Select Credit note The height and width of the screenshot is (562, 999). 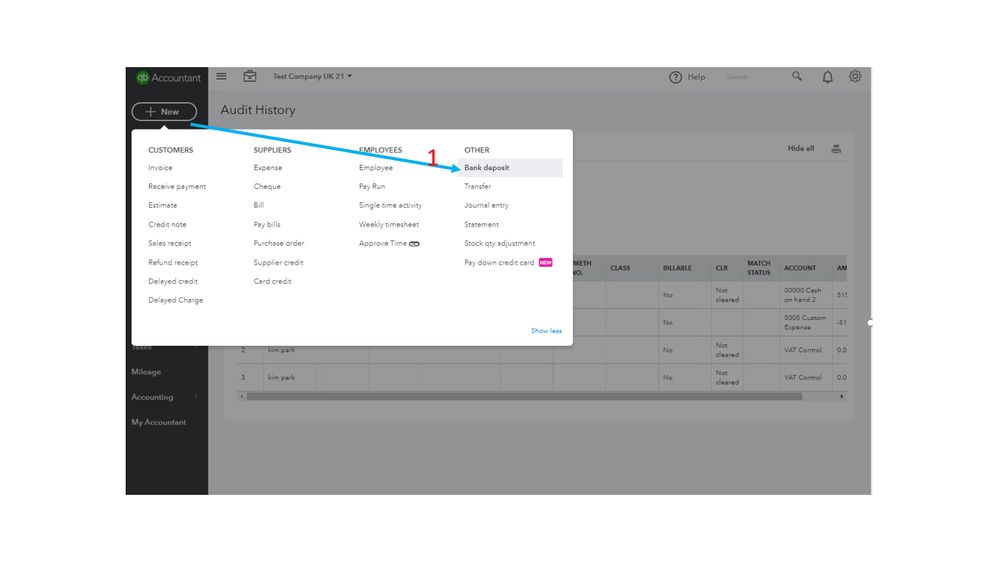[x=167, y=224]
